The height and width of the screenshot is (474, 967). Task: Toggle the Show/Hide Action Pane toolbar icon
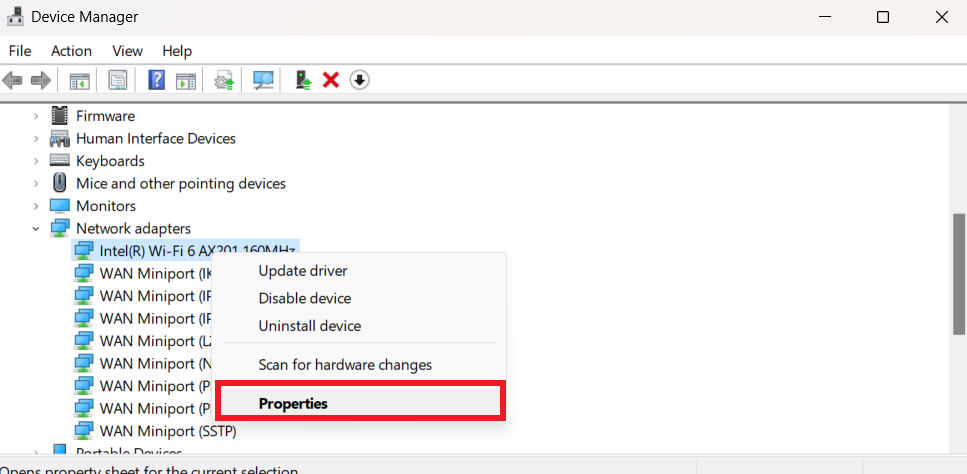click(186, 80)
